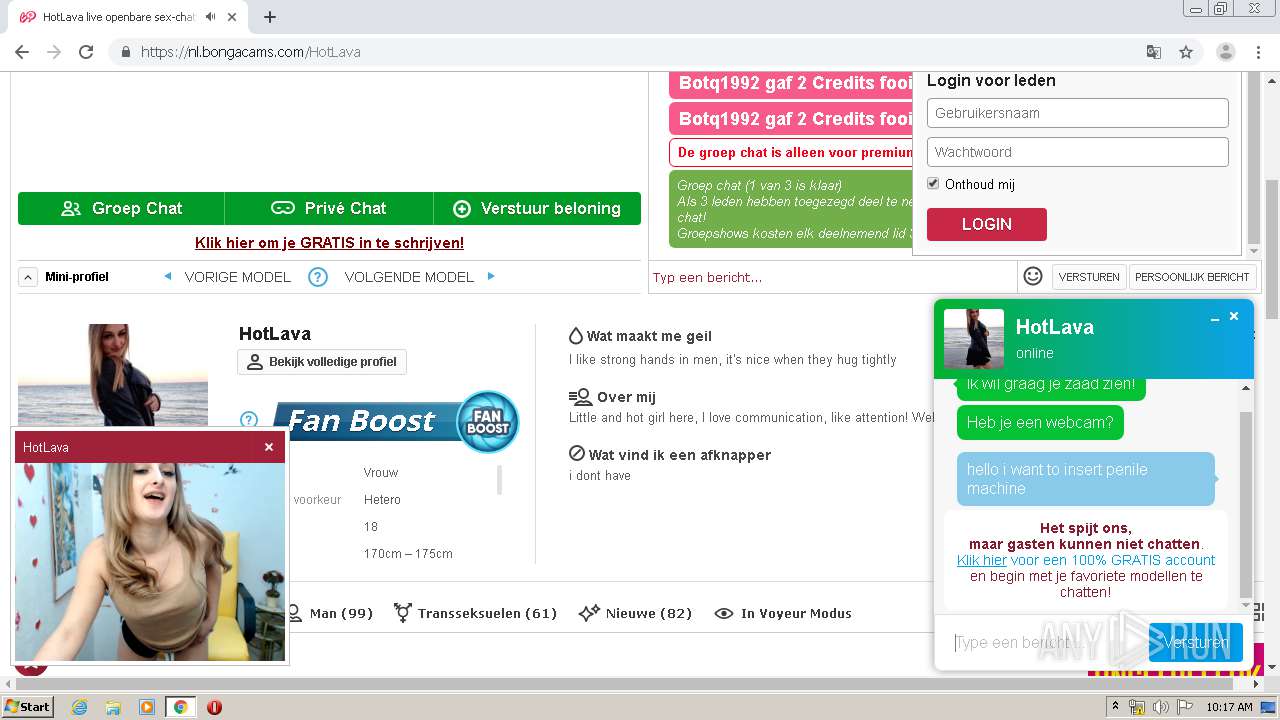Click the browser address bar URL
This screenshot has width=1280, height=720.
click(x=250, y=52)
